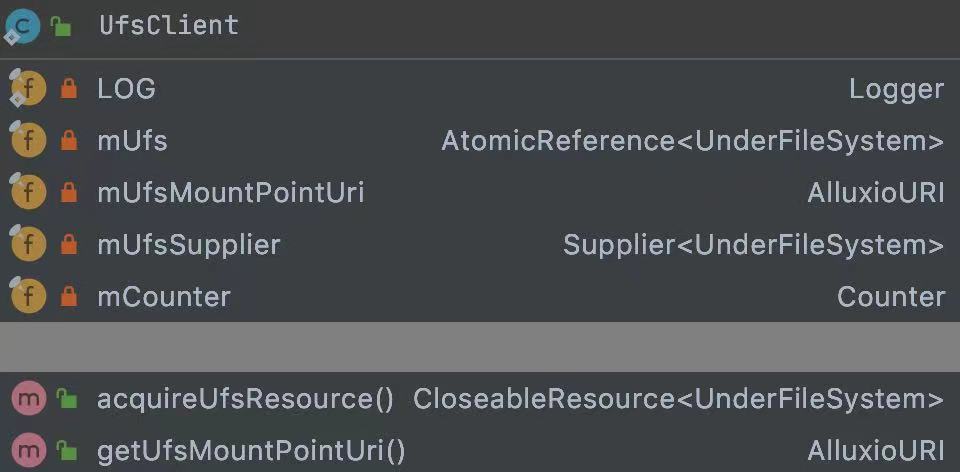Click the mUfsSupplier field icon
960x472 pixels.
pyautogui.click(x=28, y=245)
